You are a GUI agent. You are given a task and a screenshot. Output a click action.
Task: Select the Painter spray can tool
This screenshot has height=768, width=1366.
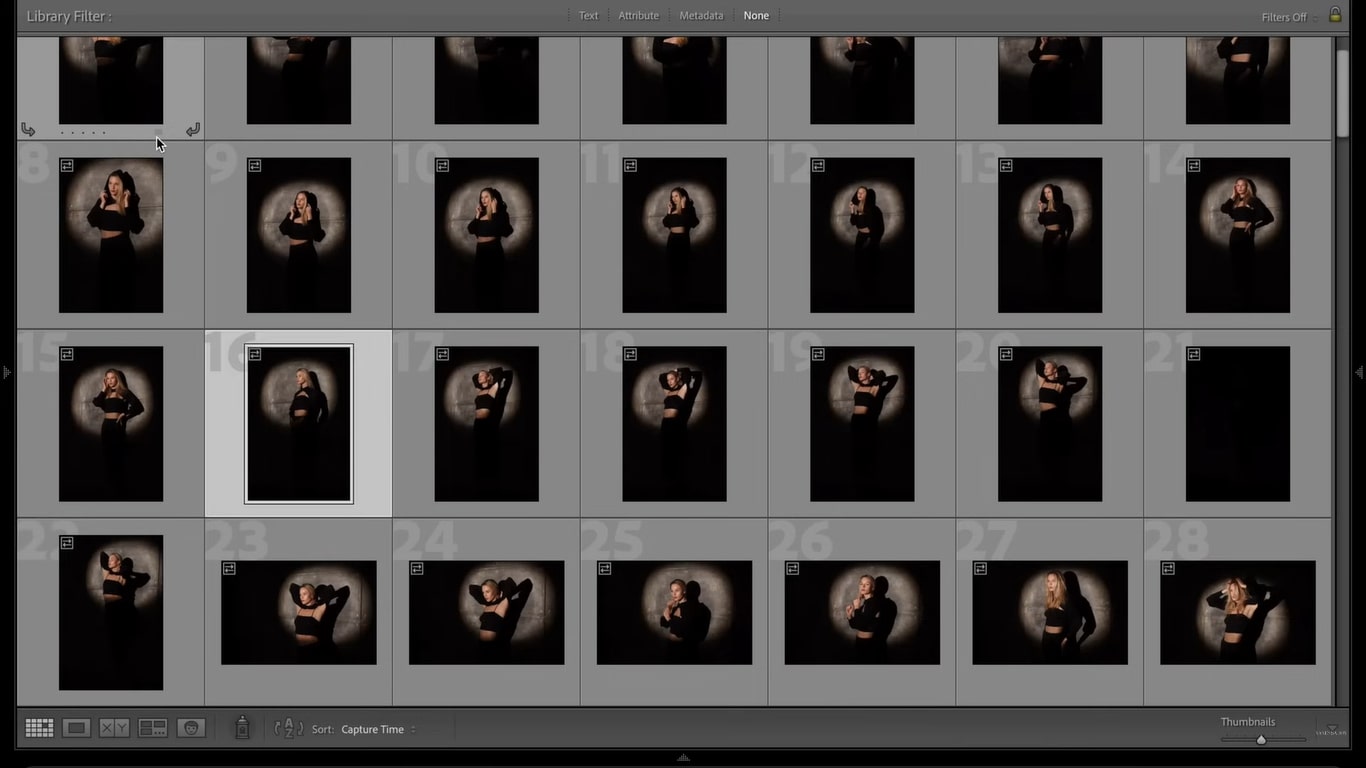pyautogui.click(x=242, y=728)
